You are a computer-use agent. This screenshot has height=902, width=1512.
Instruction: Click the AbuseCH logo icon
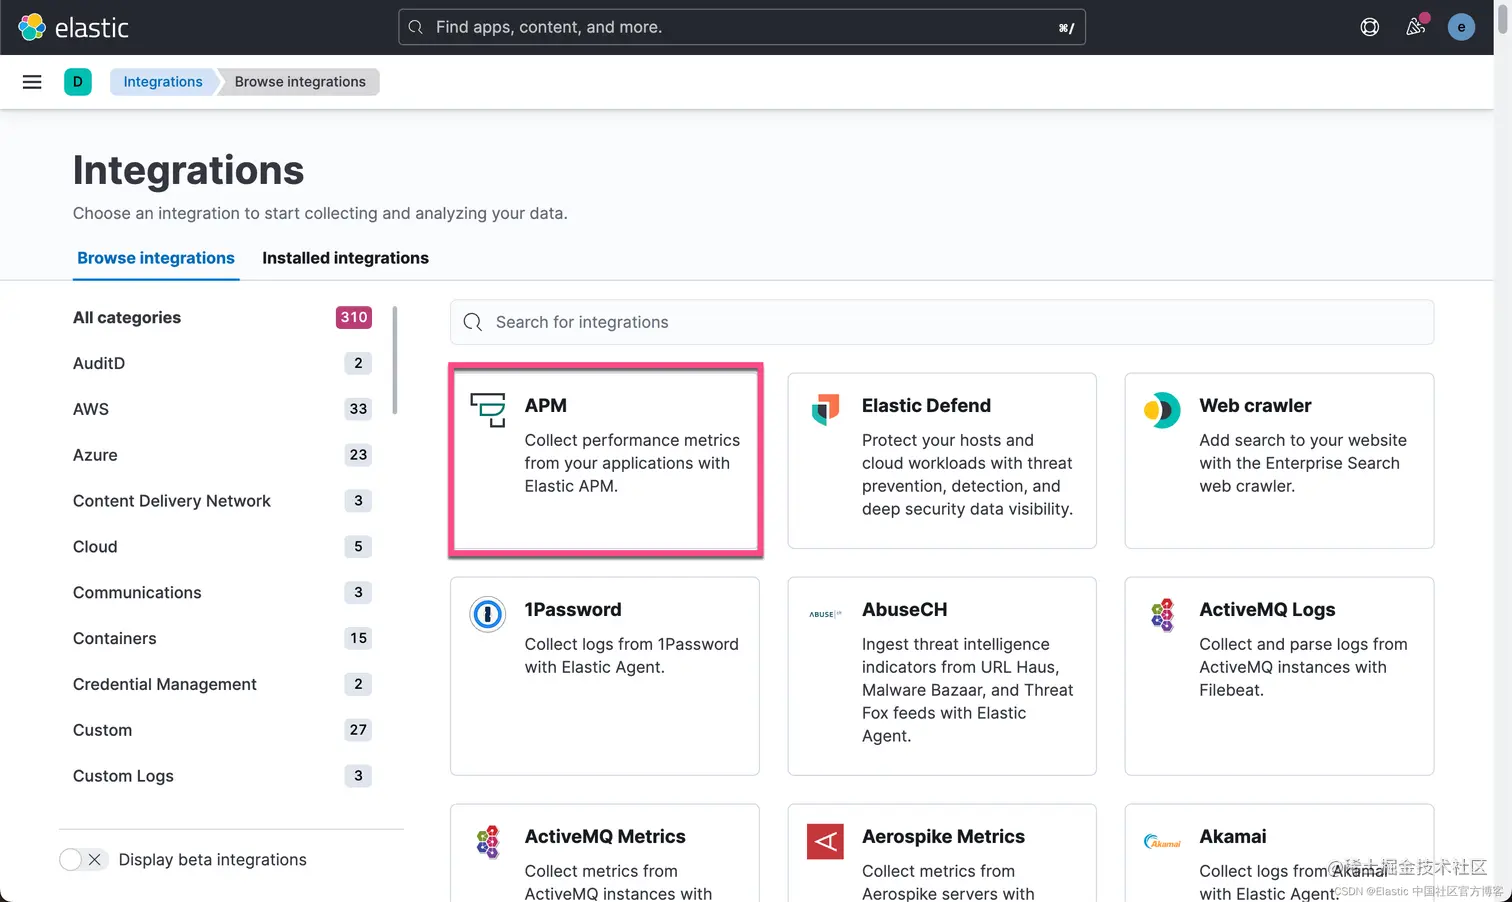825,614
